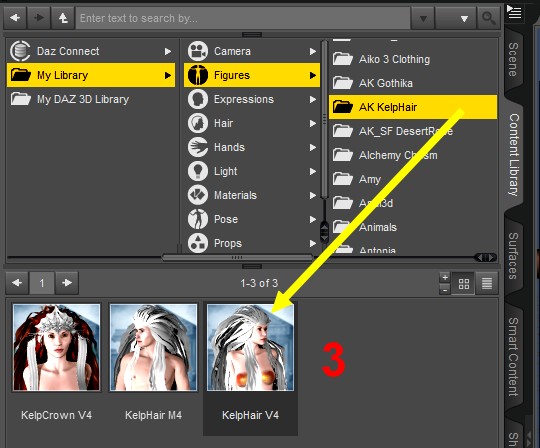Expand the Camera category arrow
540x448 pixels.
pos(313,51)
